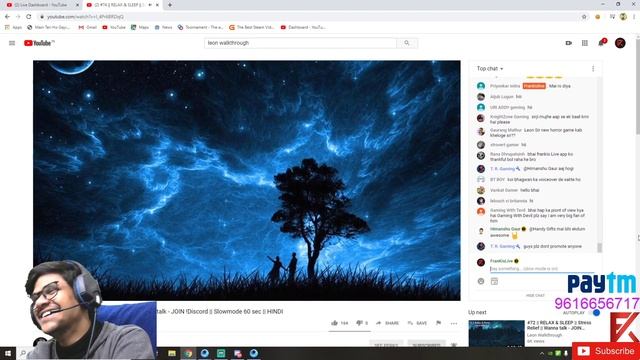Viewport: 640px width, 360px height.
Task: Report the video with flag icon
Action: (x=438, y=323)
